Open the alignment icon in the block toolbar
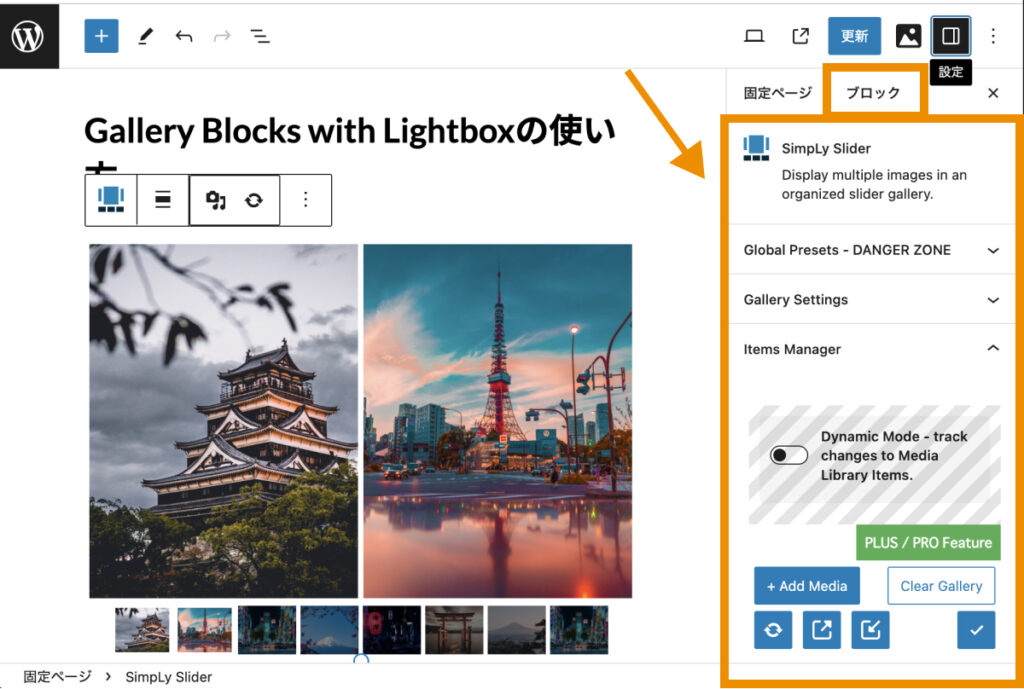This screenshot has height=689, width=1024. (162, 199)
